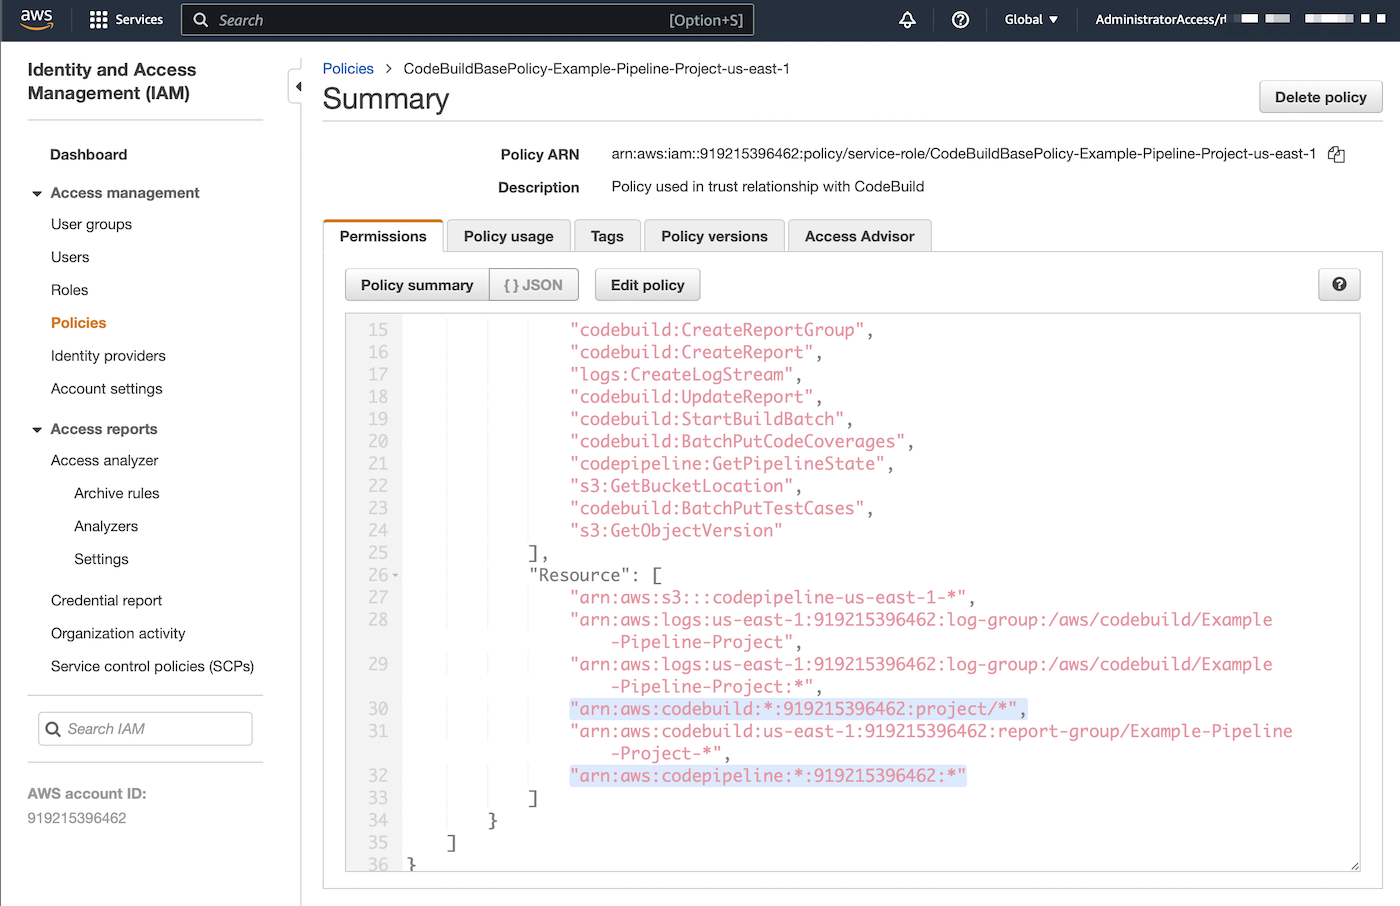The height and width of the screenshot is (906, 1400).
Task: Collapse the IAM sidebar with the arrow icon
Action: (295, 85)
